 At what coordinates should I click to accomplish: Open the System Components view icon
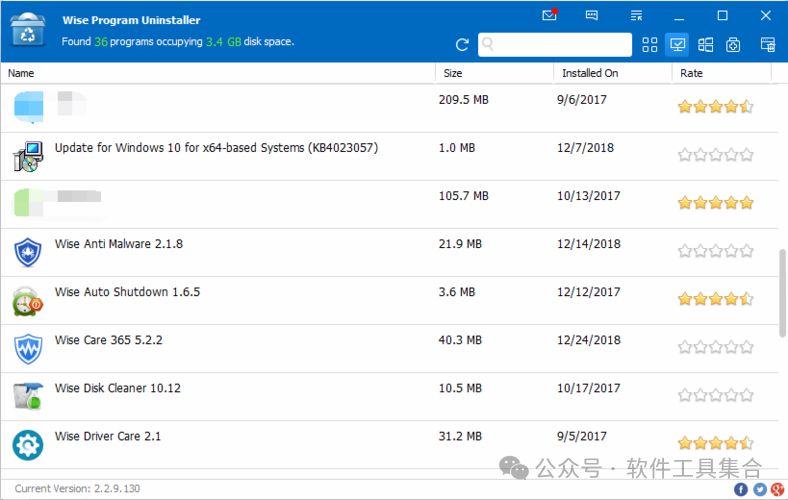coord(733,45)
